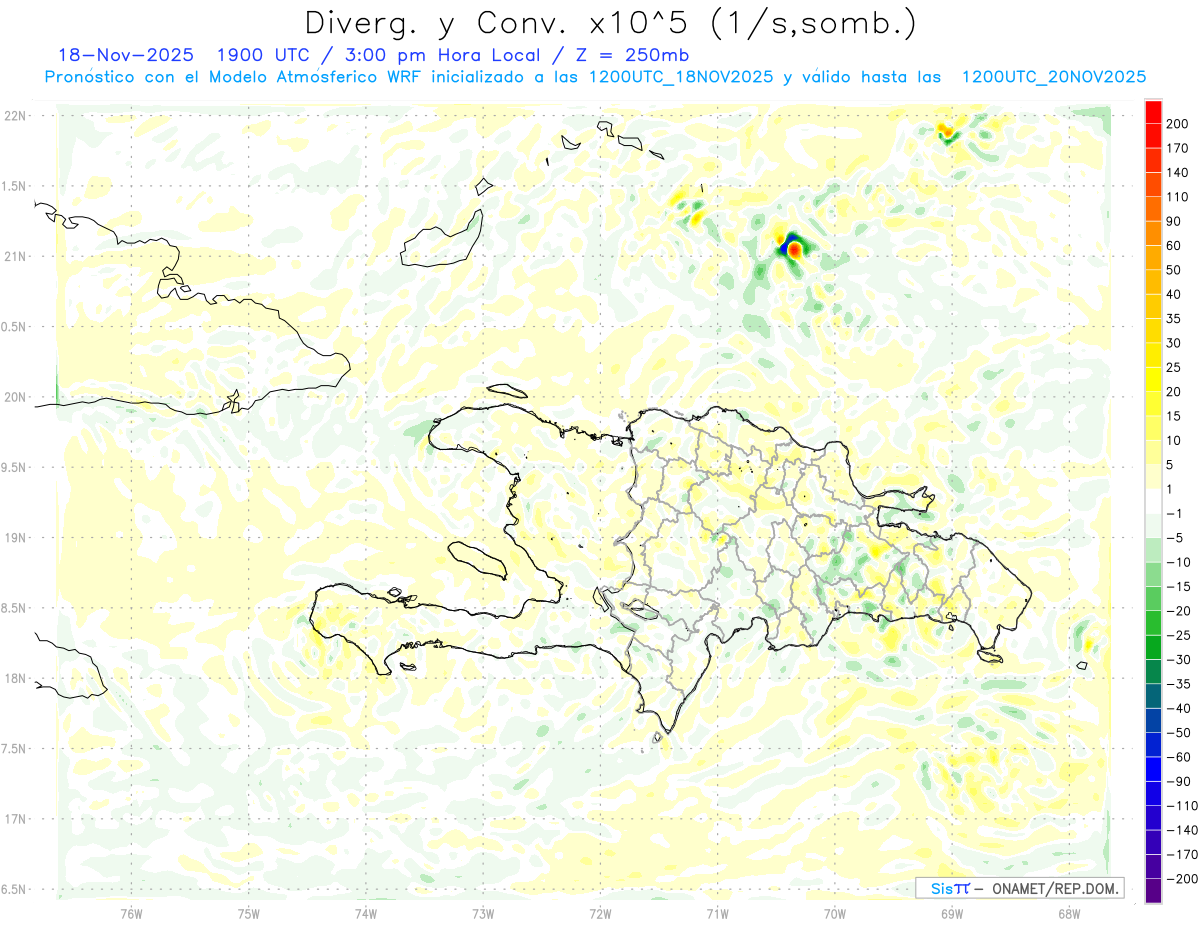Click the "21N" latitude label
Screen dimensions: 1200x927
[x=16, y=257]
